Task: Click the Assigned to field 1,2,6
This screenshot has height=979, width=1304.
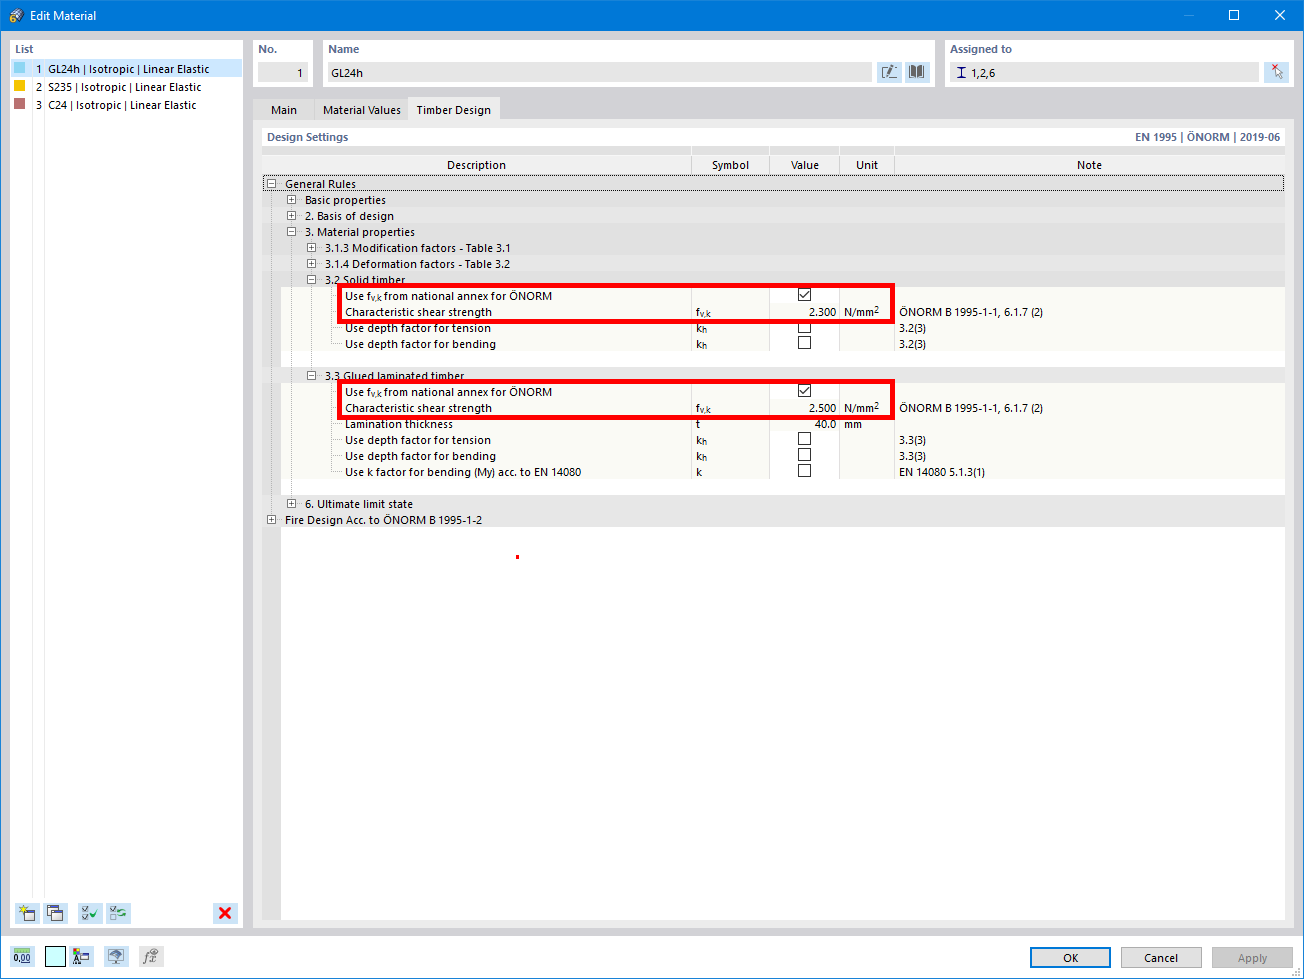Action: click(1103, 73)
